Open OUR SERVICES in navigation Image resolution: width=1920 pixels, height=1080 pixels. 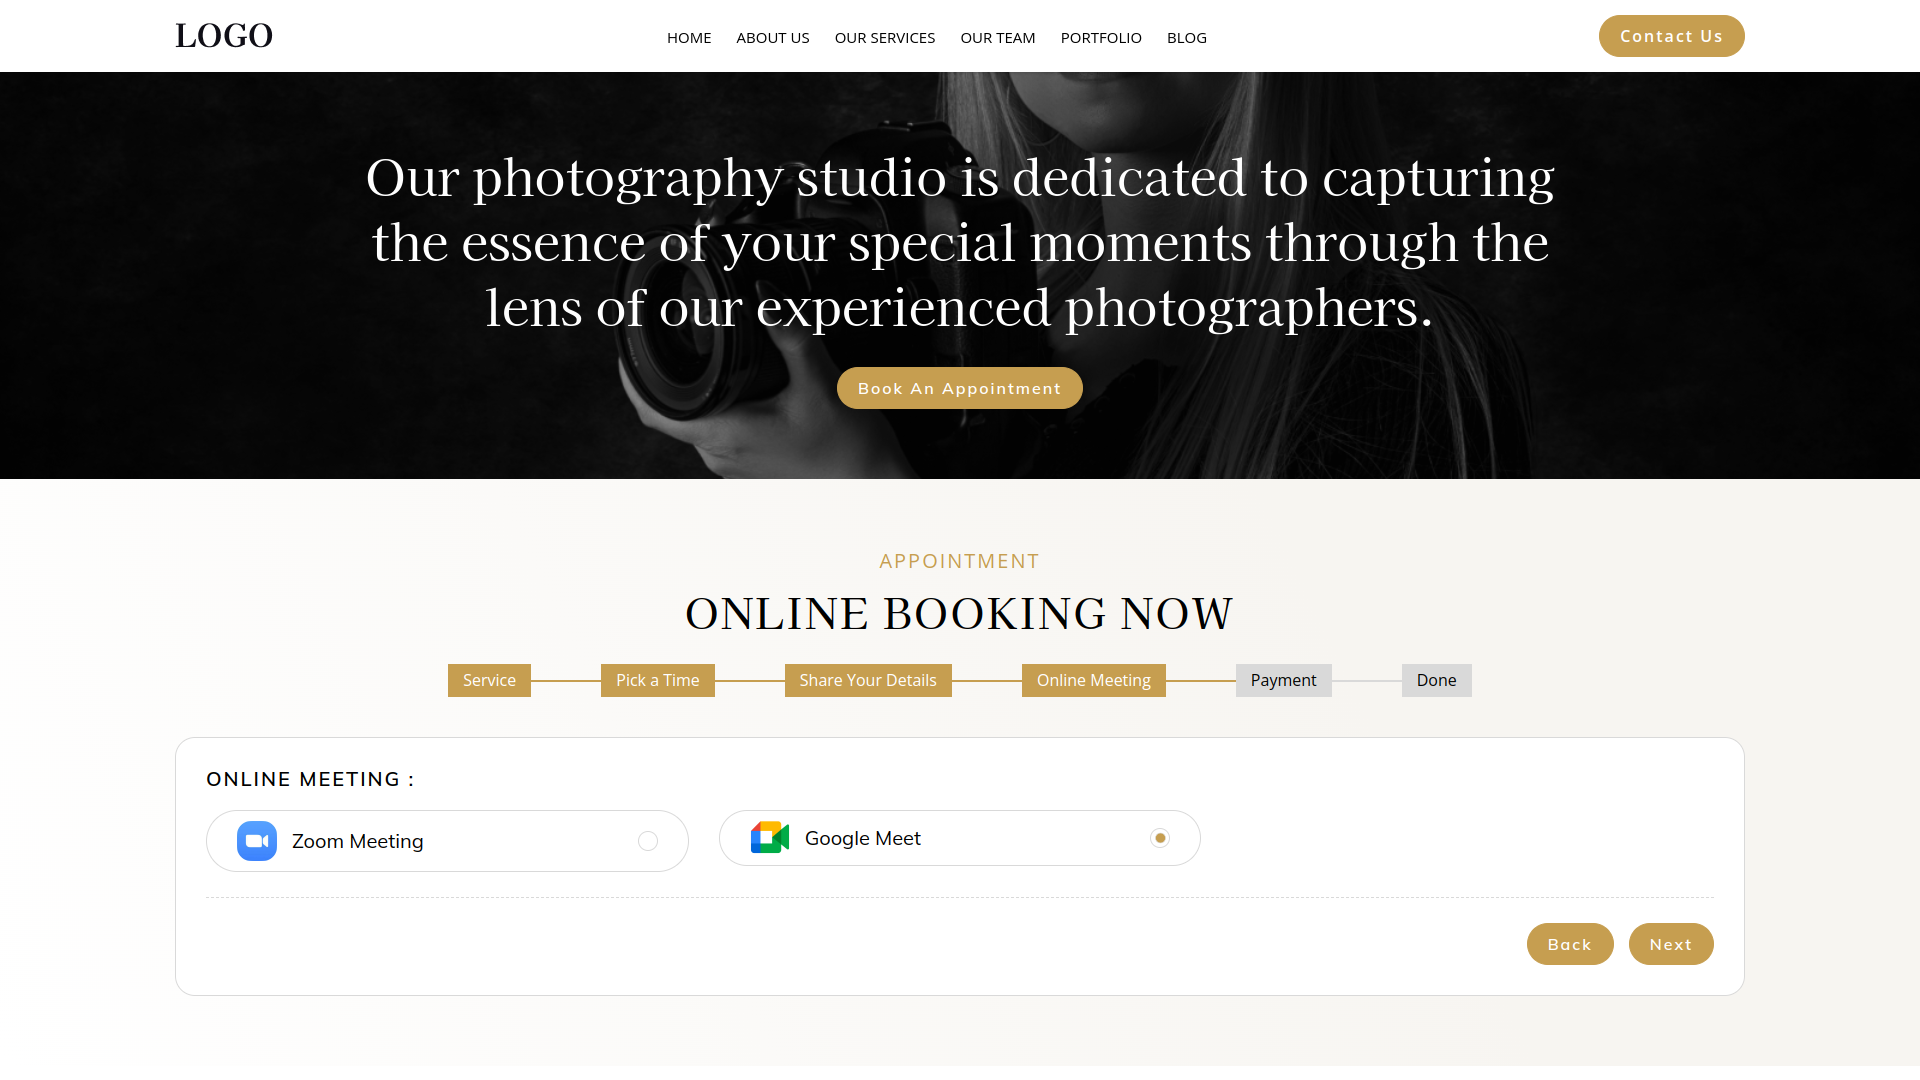point(885,38)
